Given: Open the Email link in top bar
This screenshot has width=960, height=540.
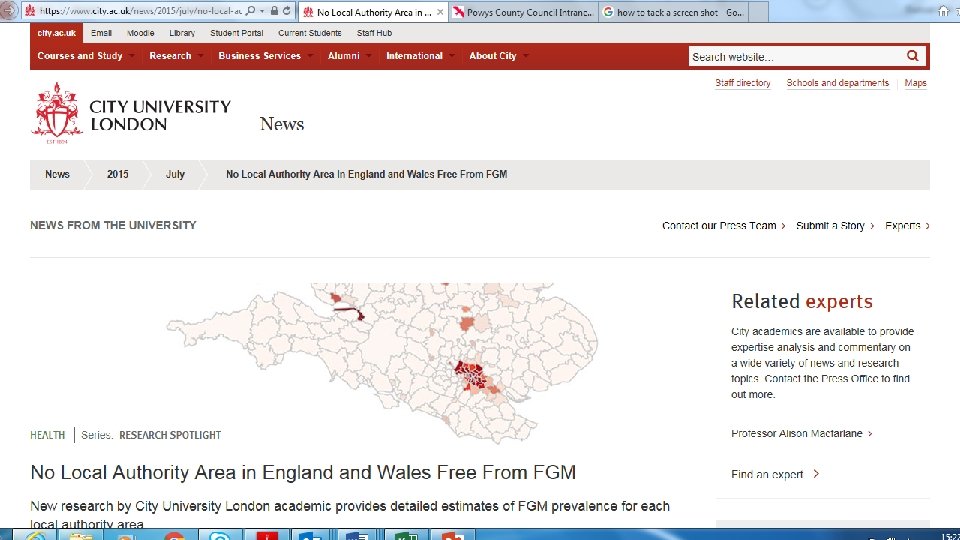Looking at the screenshot, I should (101, 33).
